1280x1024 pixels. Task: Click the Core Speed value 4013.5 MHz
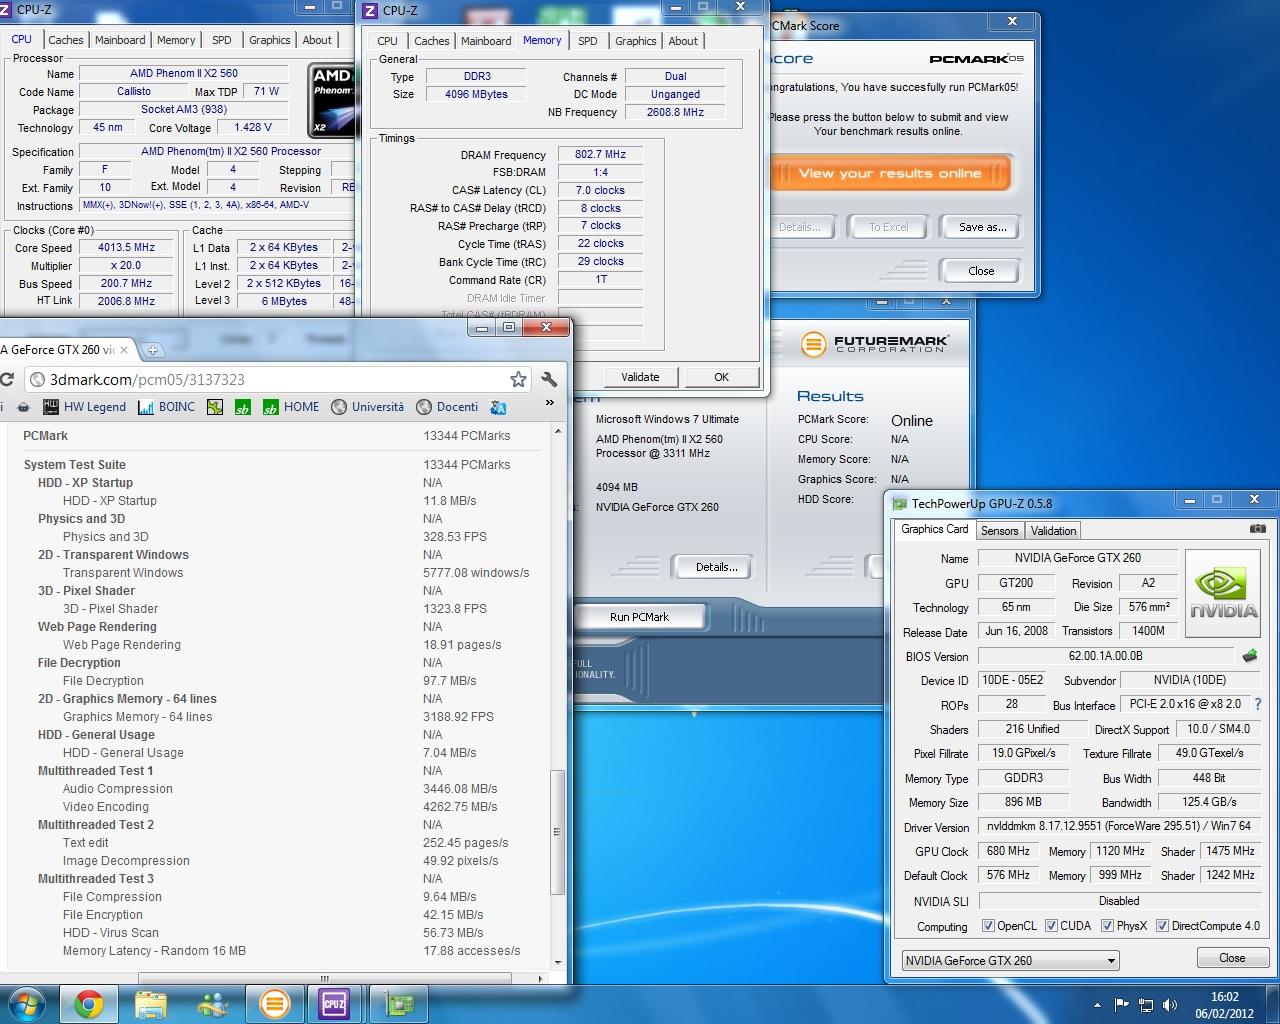coord(126,247)
